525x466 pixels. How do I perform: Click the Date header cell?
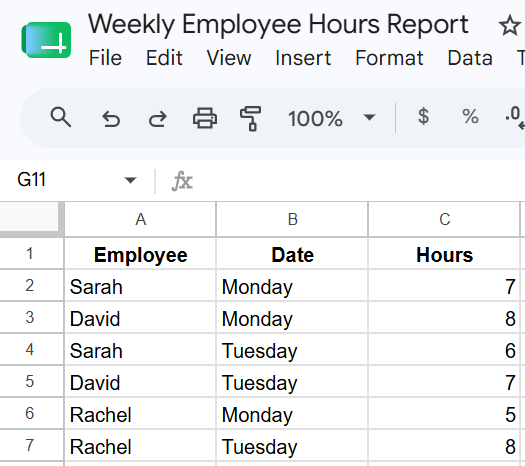pyautogui.click(x=292, y=253)
